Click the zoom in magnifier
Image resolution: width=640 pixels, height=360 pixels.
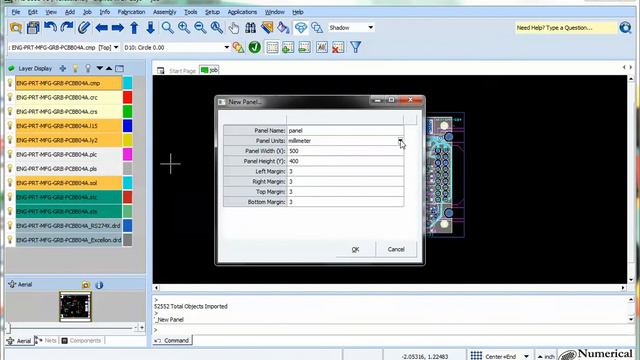coord(184,28)
